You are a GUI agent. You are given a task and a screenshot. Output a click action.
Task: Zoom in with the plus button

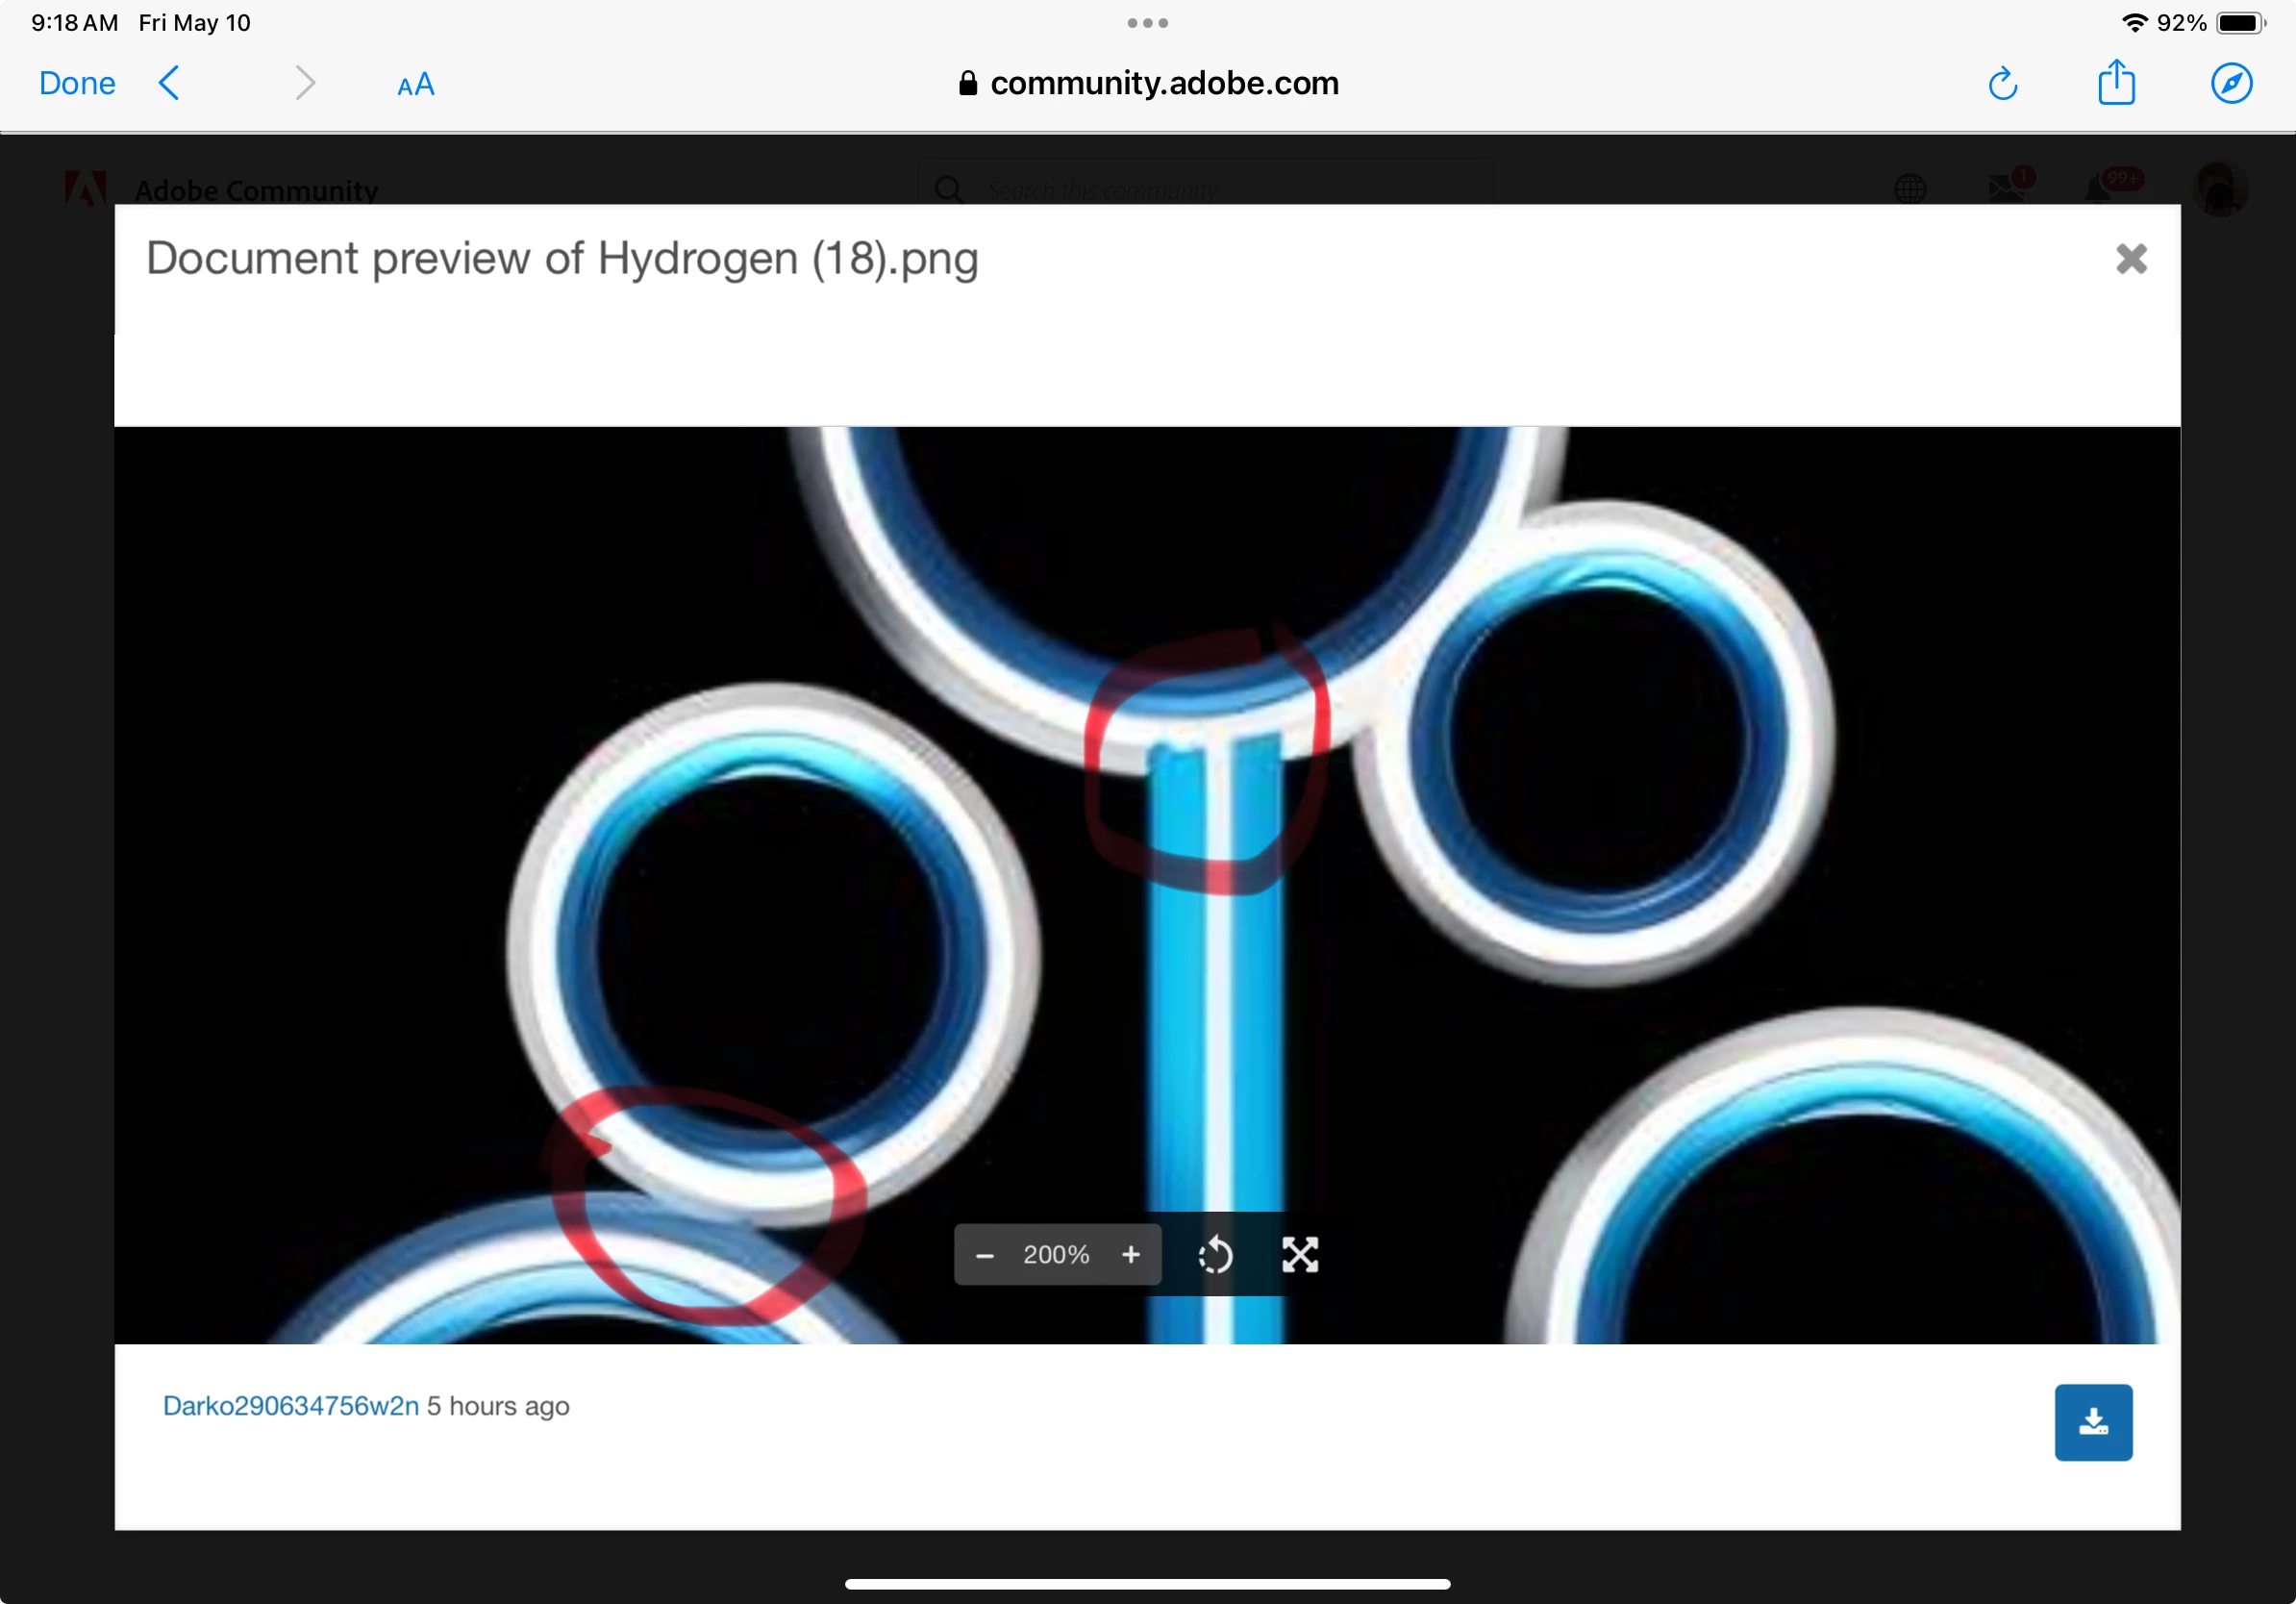coord(1130,1254)
